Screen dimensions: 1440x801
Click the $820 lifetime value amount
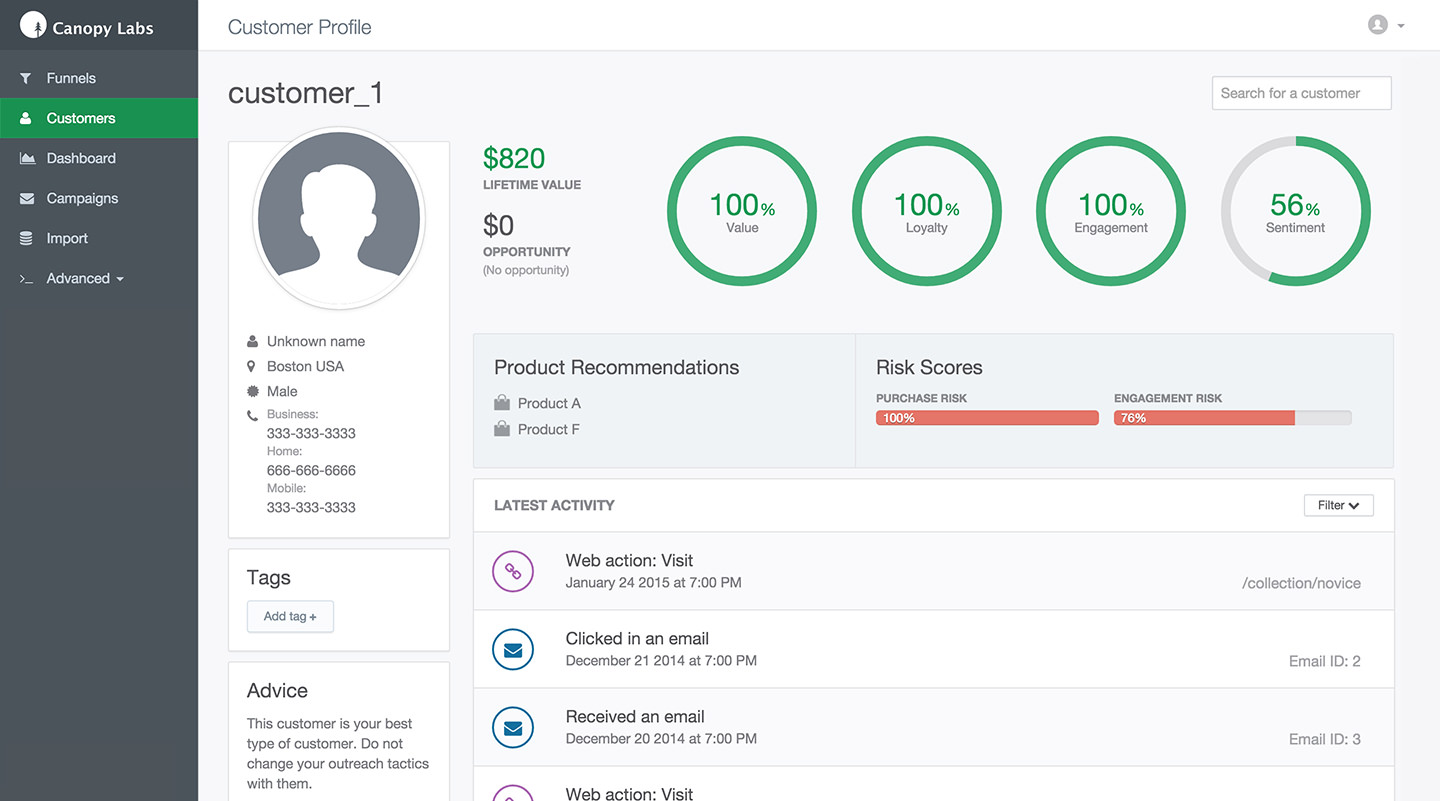click(514, 158)
